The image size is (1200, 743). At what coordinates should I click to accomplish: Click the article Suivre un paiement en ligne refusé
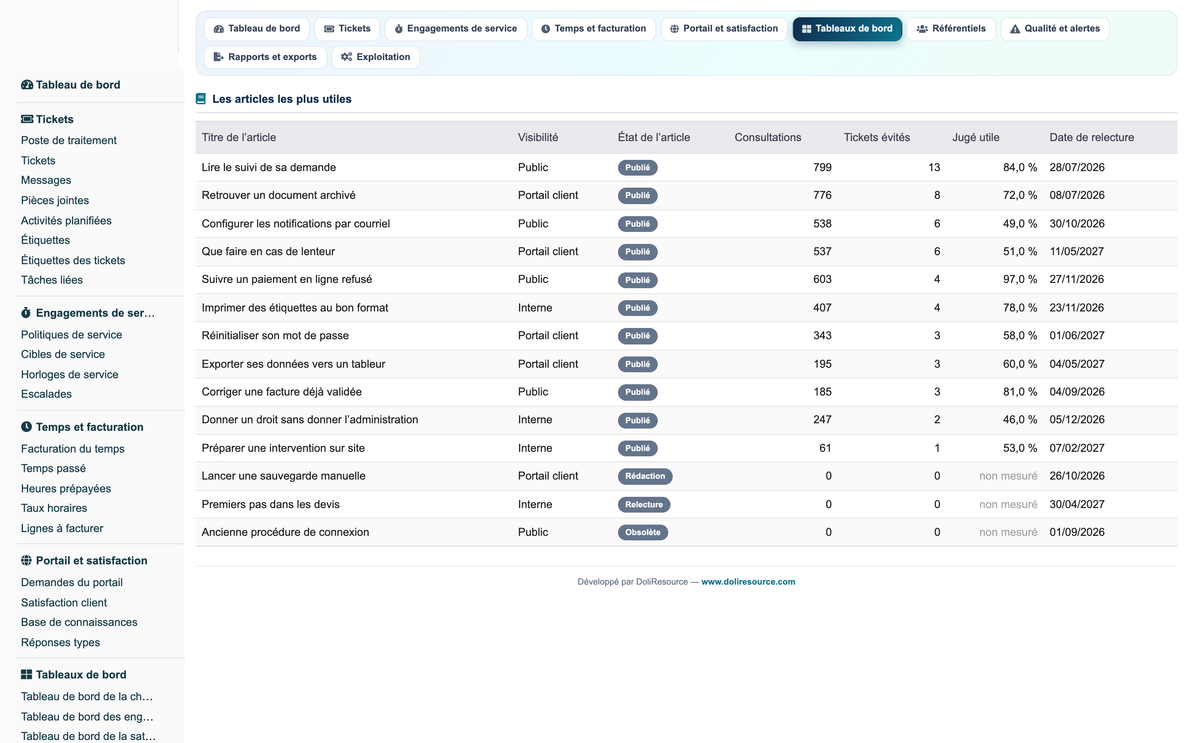pyautogui.click(x=287, y=280)
